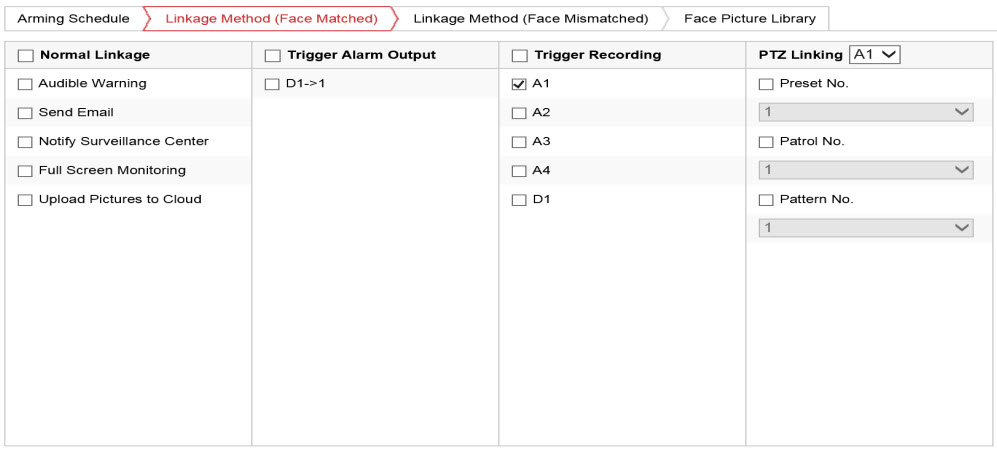997x451 pixels.
Task: Expand the Preset No. number dropdown
Action: pyautogui.click(x=865, y=113)
